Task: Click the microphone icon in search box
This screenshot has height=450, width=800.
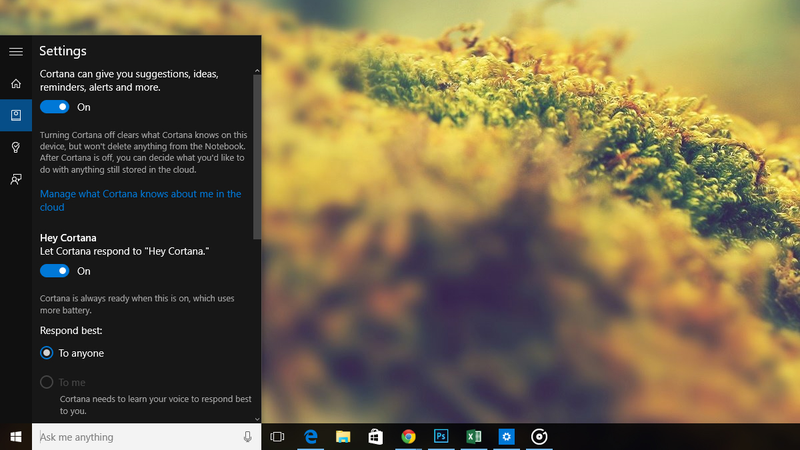Action: (247, 437)
